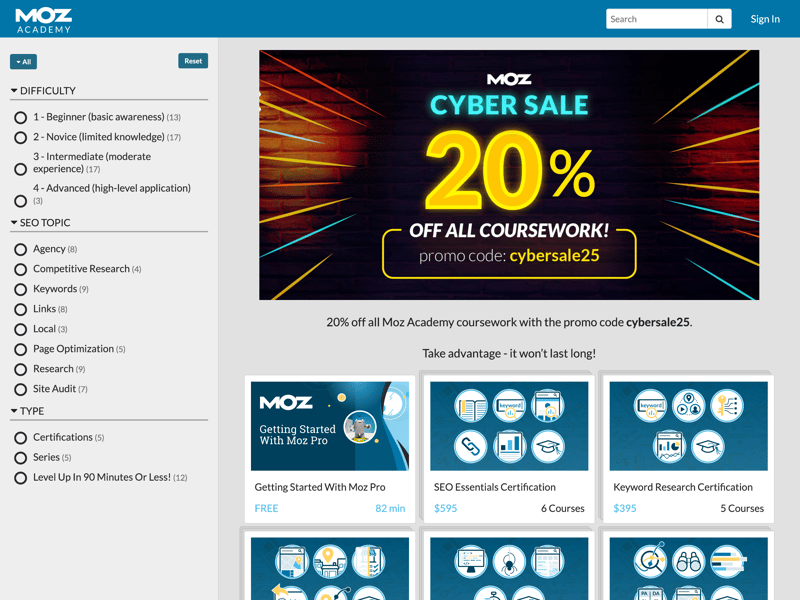Select Intermediate difficulty radio button
This screenshot has height=600, width=800.
[x=20, y=169]
